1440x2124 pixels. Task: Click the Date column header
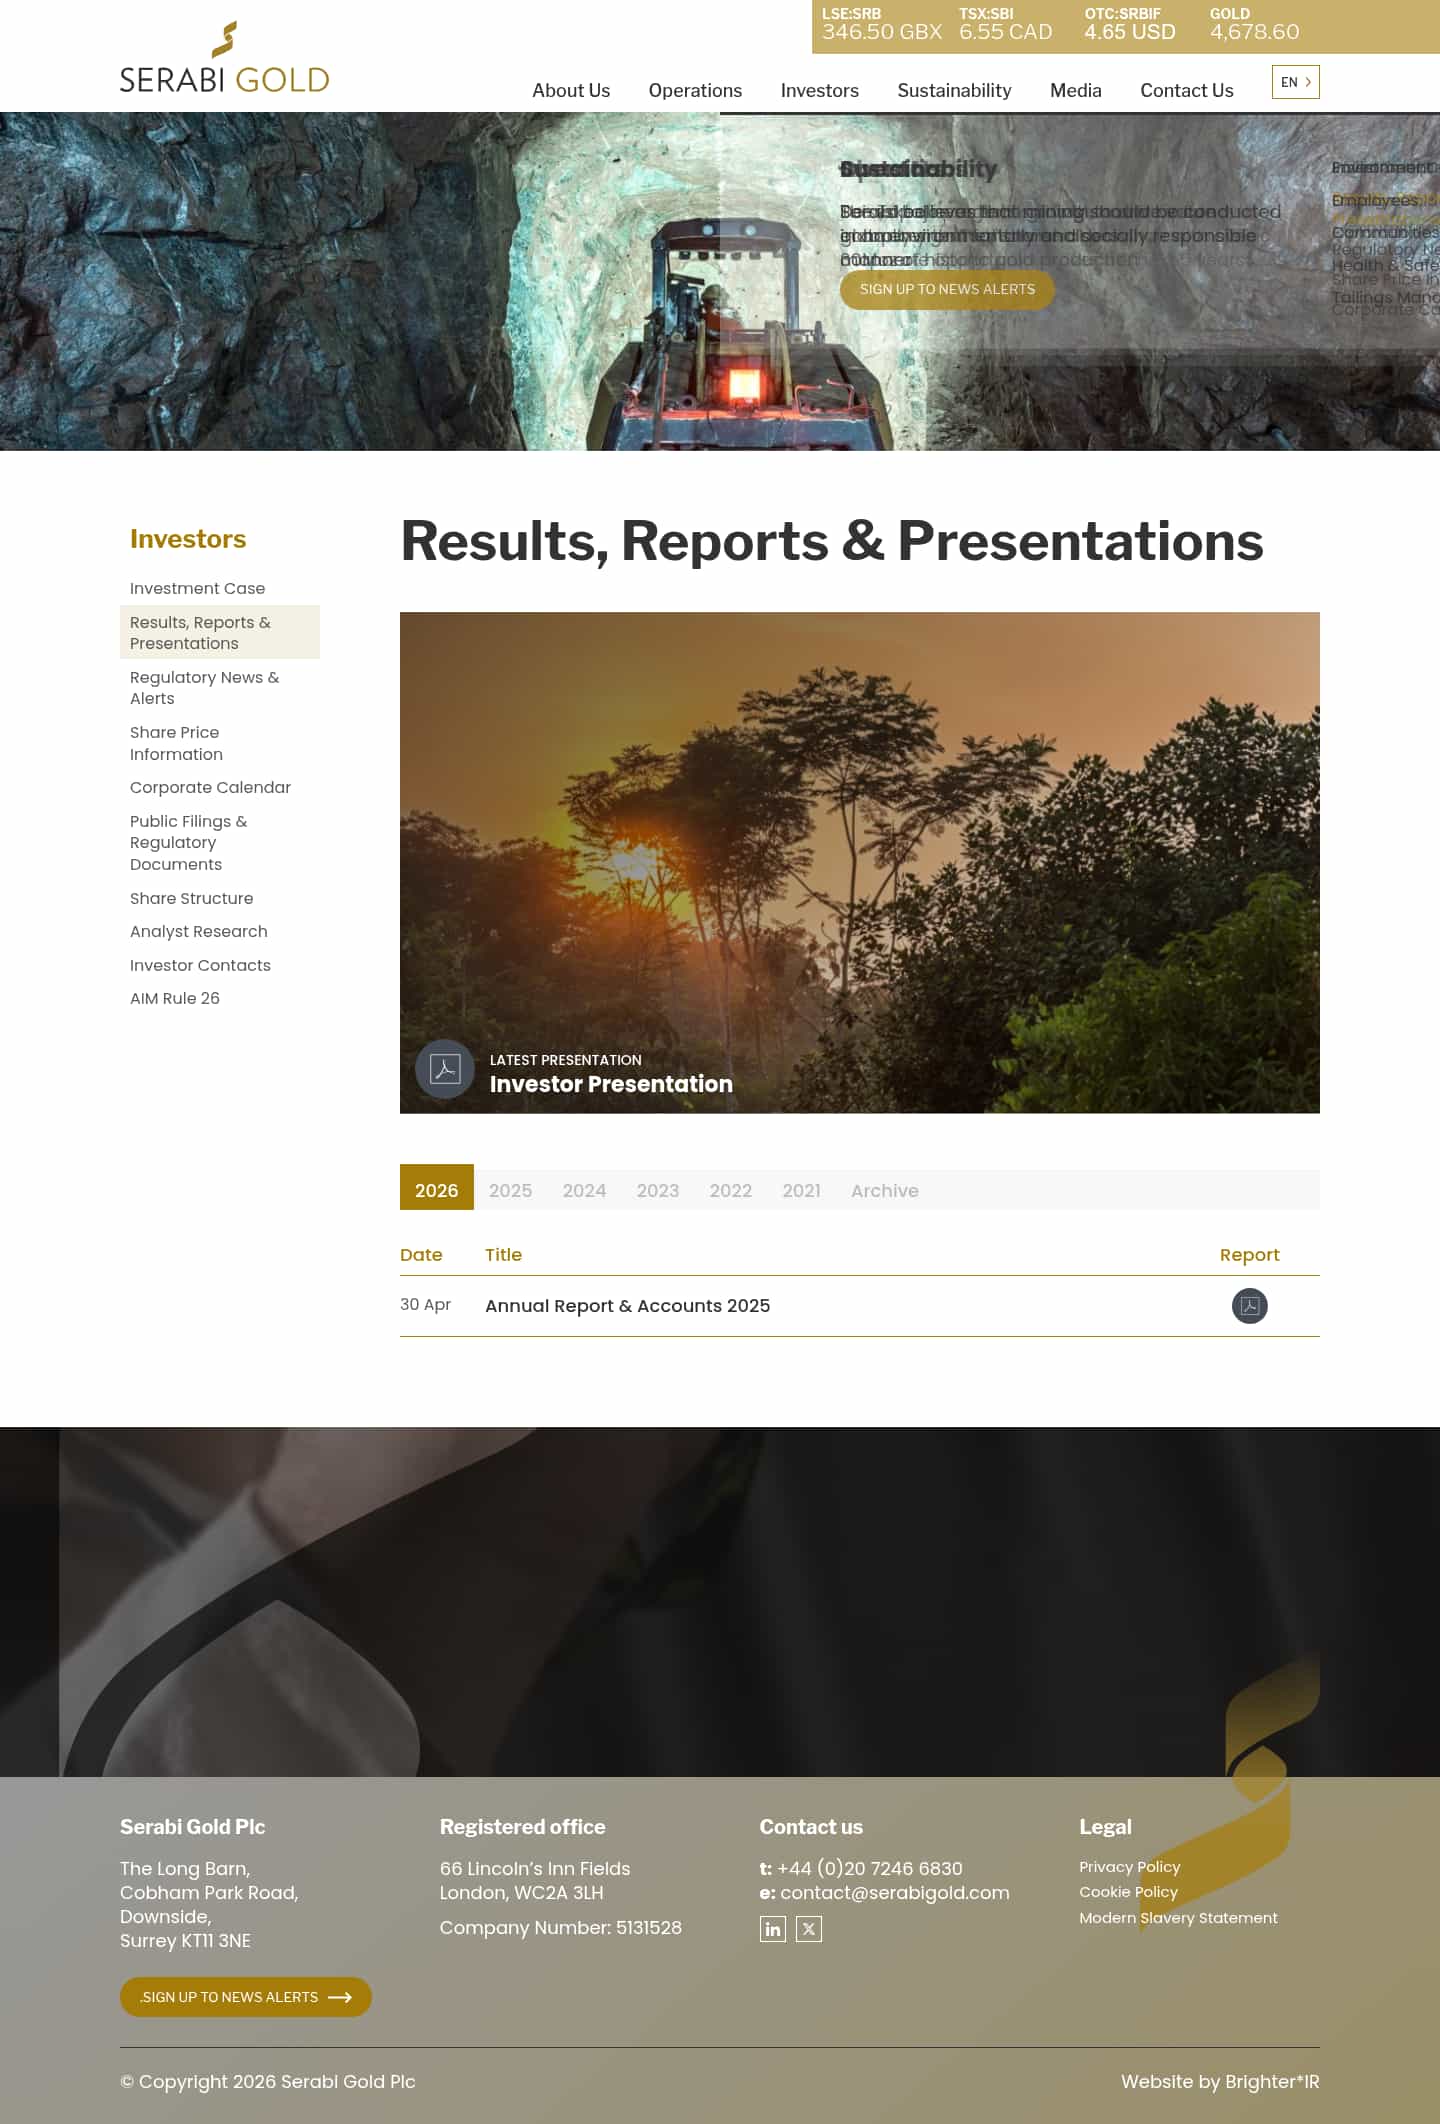tap(421, 1255)
